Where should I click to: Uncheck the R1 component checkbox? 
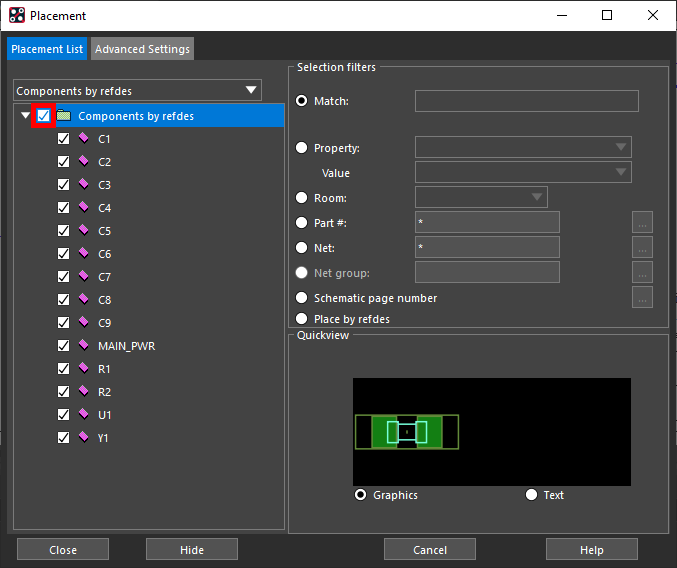[63, 368]
